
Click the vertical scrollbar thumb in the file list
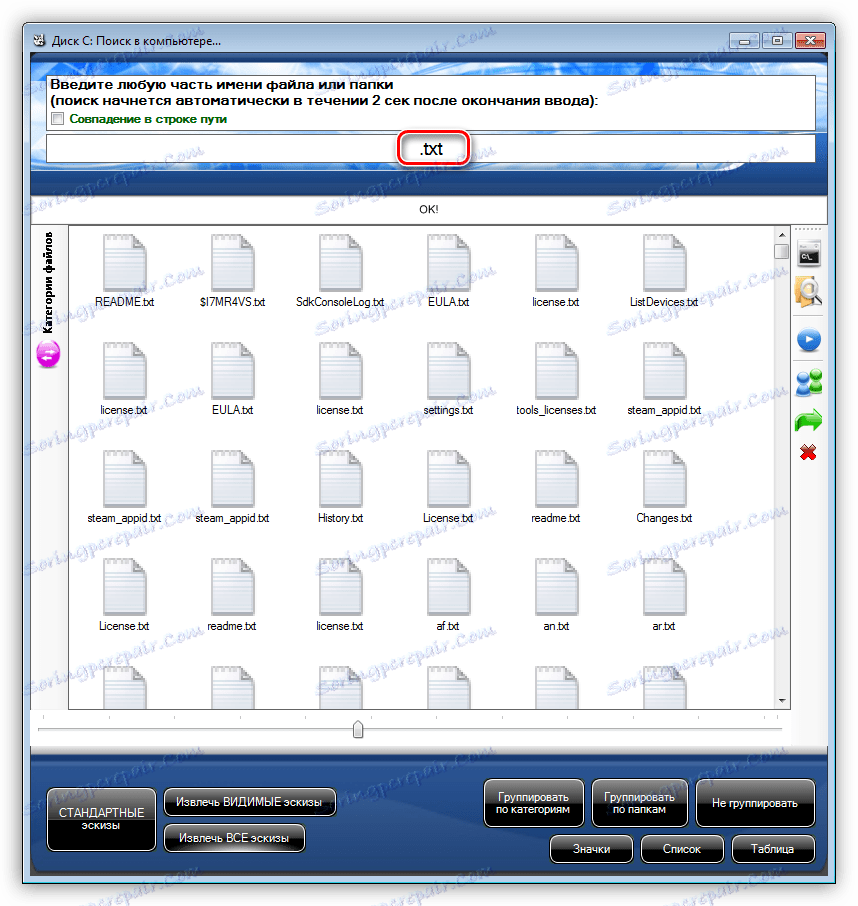click(x=782, y=252)
